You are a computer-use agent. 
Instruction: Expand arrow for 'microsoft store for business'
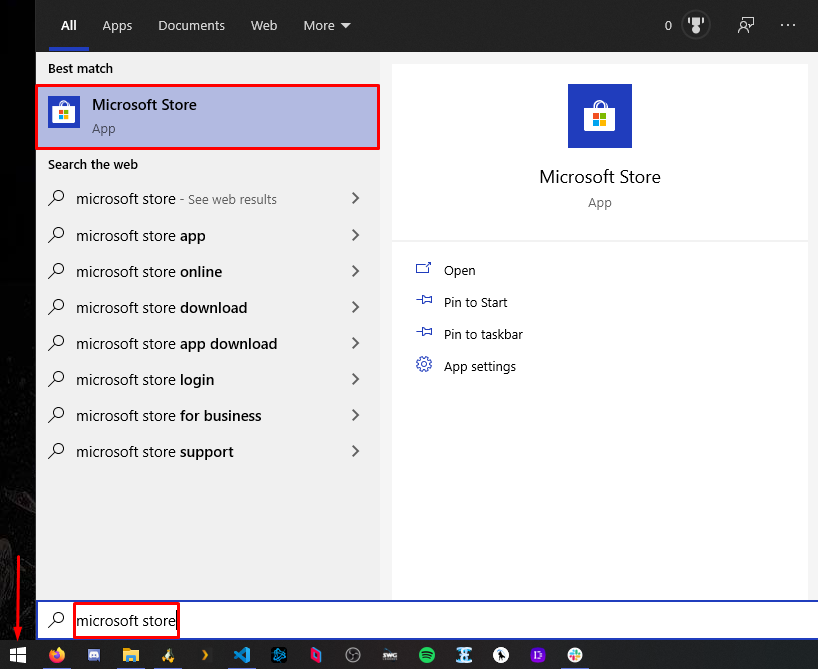(355, 415)
